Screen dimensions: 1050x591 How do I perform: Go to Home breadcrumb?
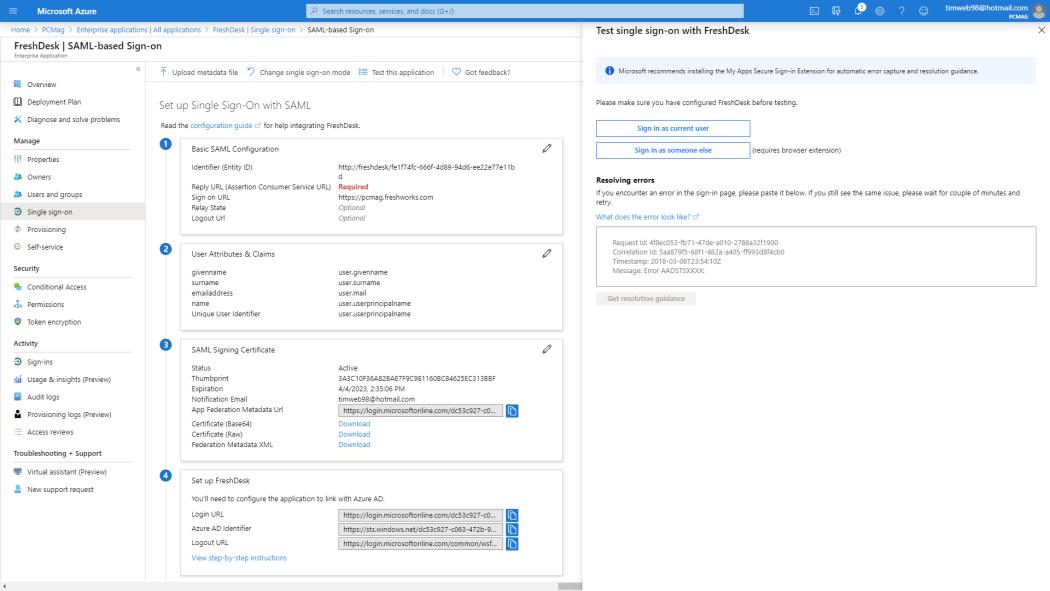tap(20, 29)
